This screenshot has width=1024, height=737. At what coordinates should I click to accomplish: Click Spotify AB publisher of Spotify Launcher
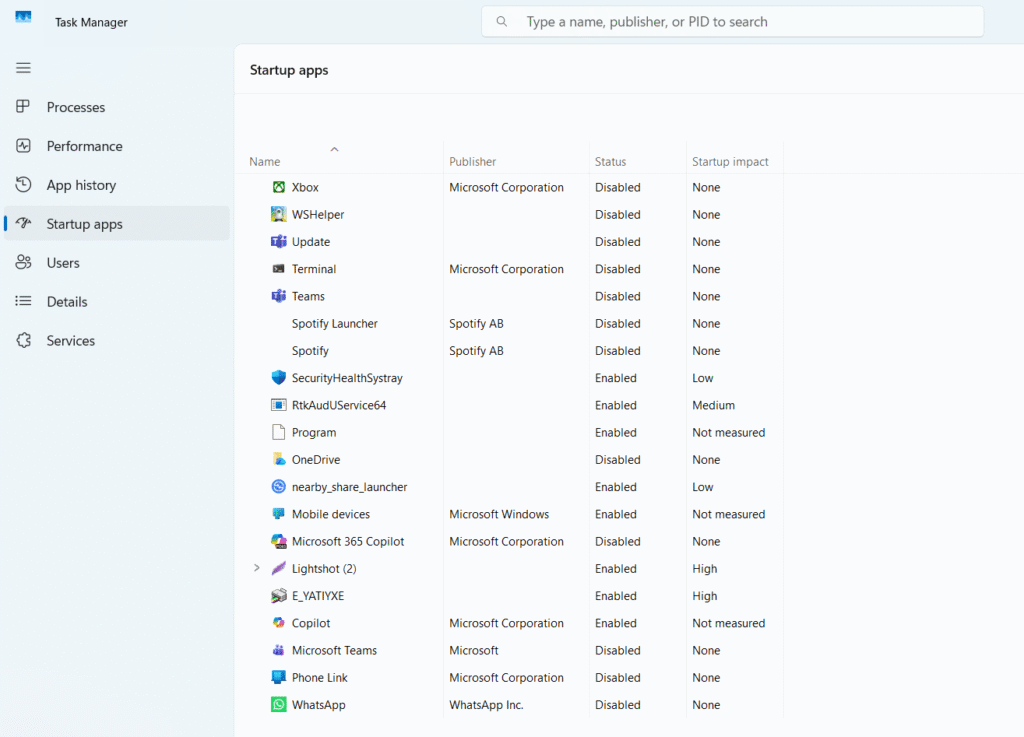(476, 323)
